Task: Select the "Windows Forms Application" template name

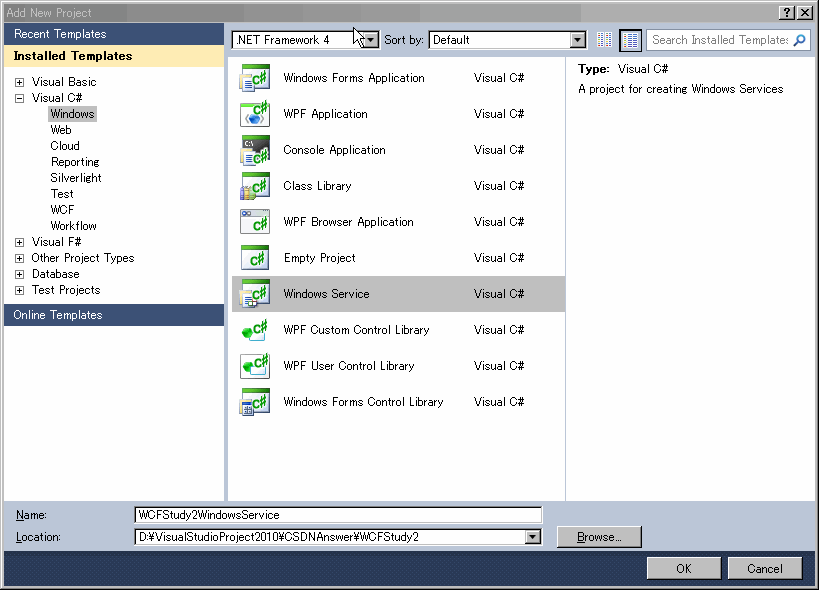Action: coord(354,78)
